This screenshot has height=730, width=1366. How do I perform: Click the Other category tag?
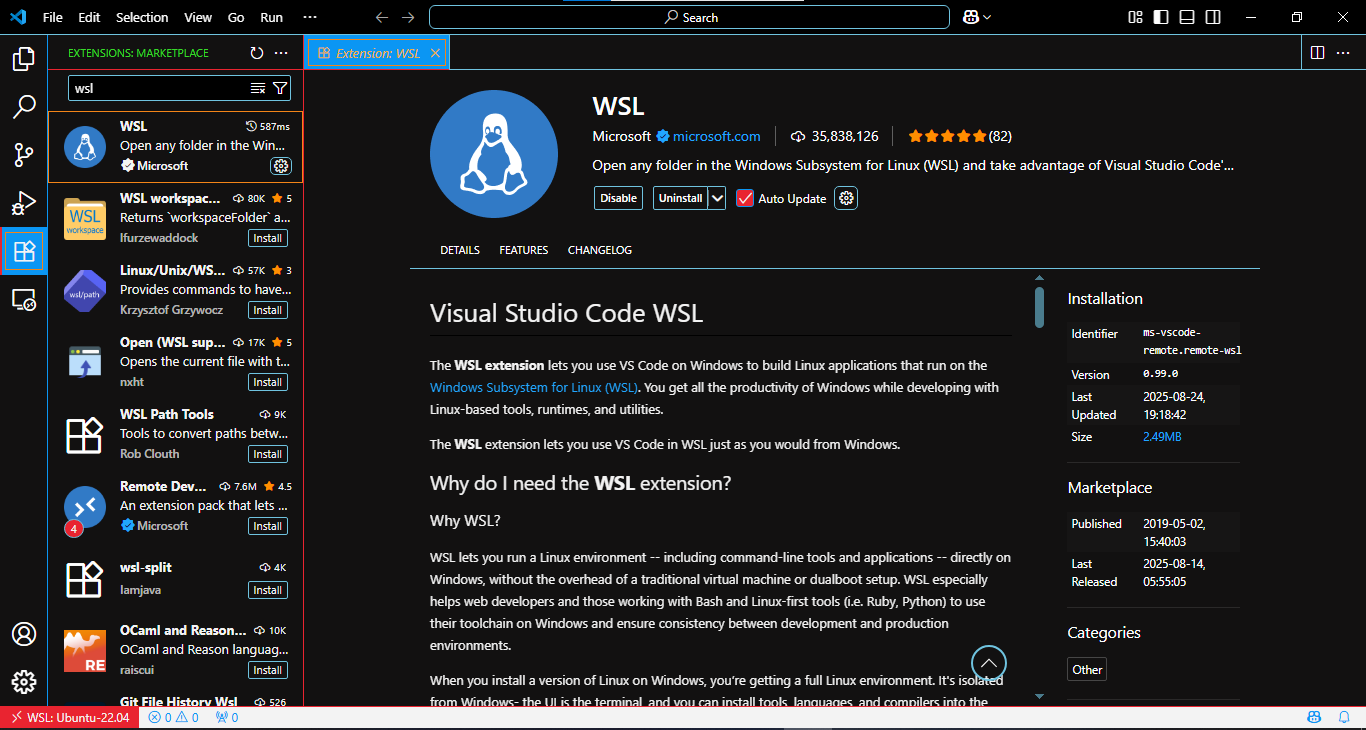1087,670
